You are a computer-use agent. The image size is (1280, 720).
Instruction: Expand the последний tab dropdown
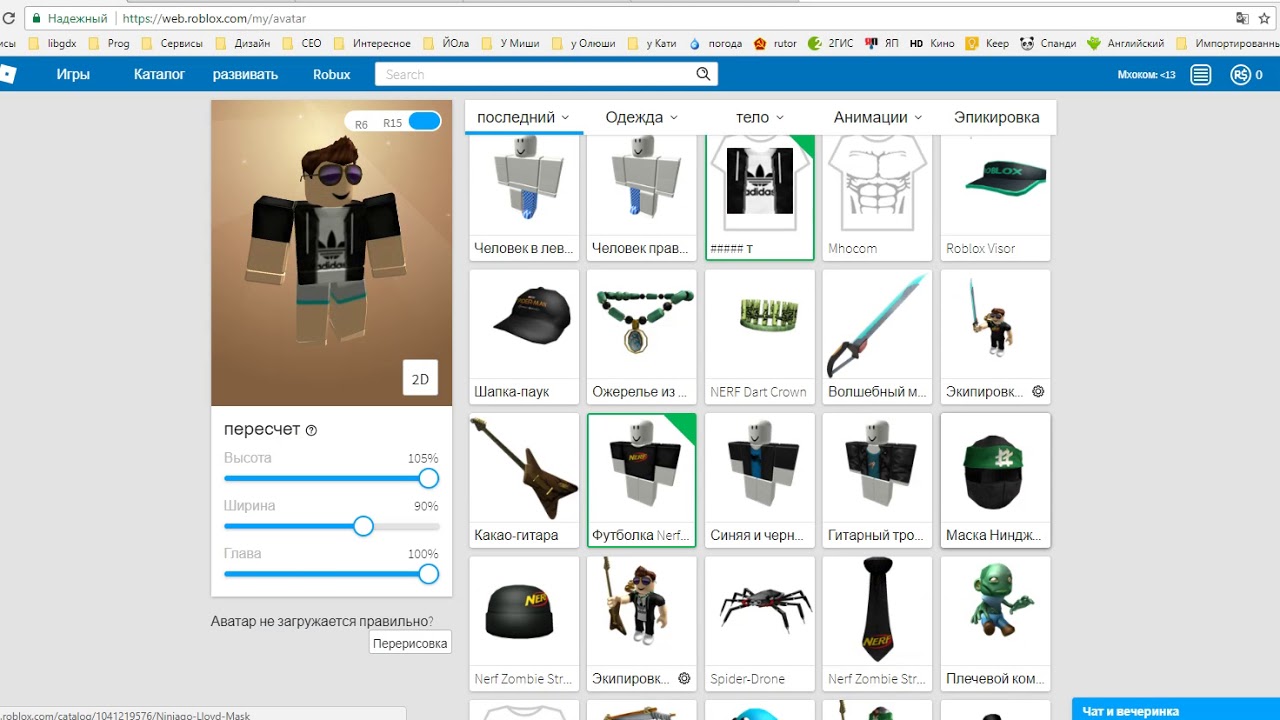pyautogui.click(x=523, y=117)
